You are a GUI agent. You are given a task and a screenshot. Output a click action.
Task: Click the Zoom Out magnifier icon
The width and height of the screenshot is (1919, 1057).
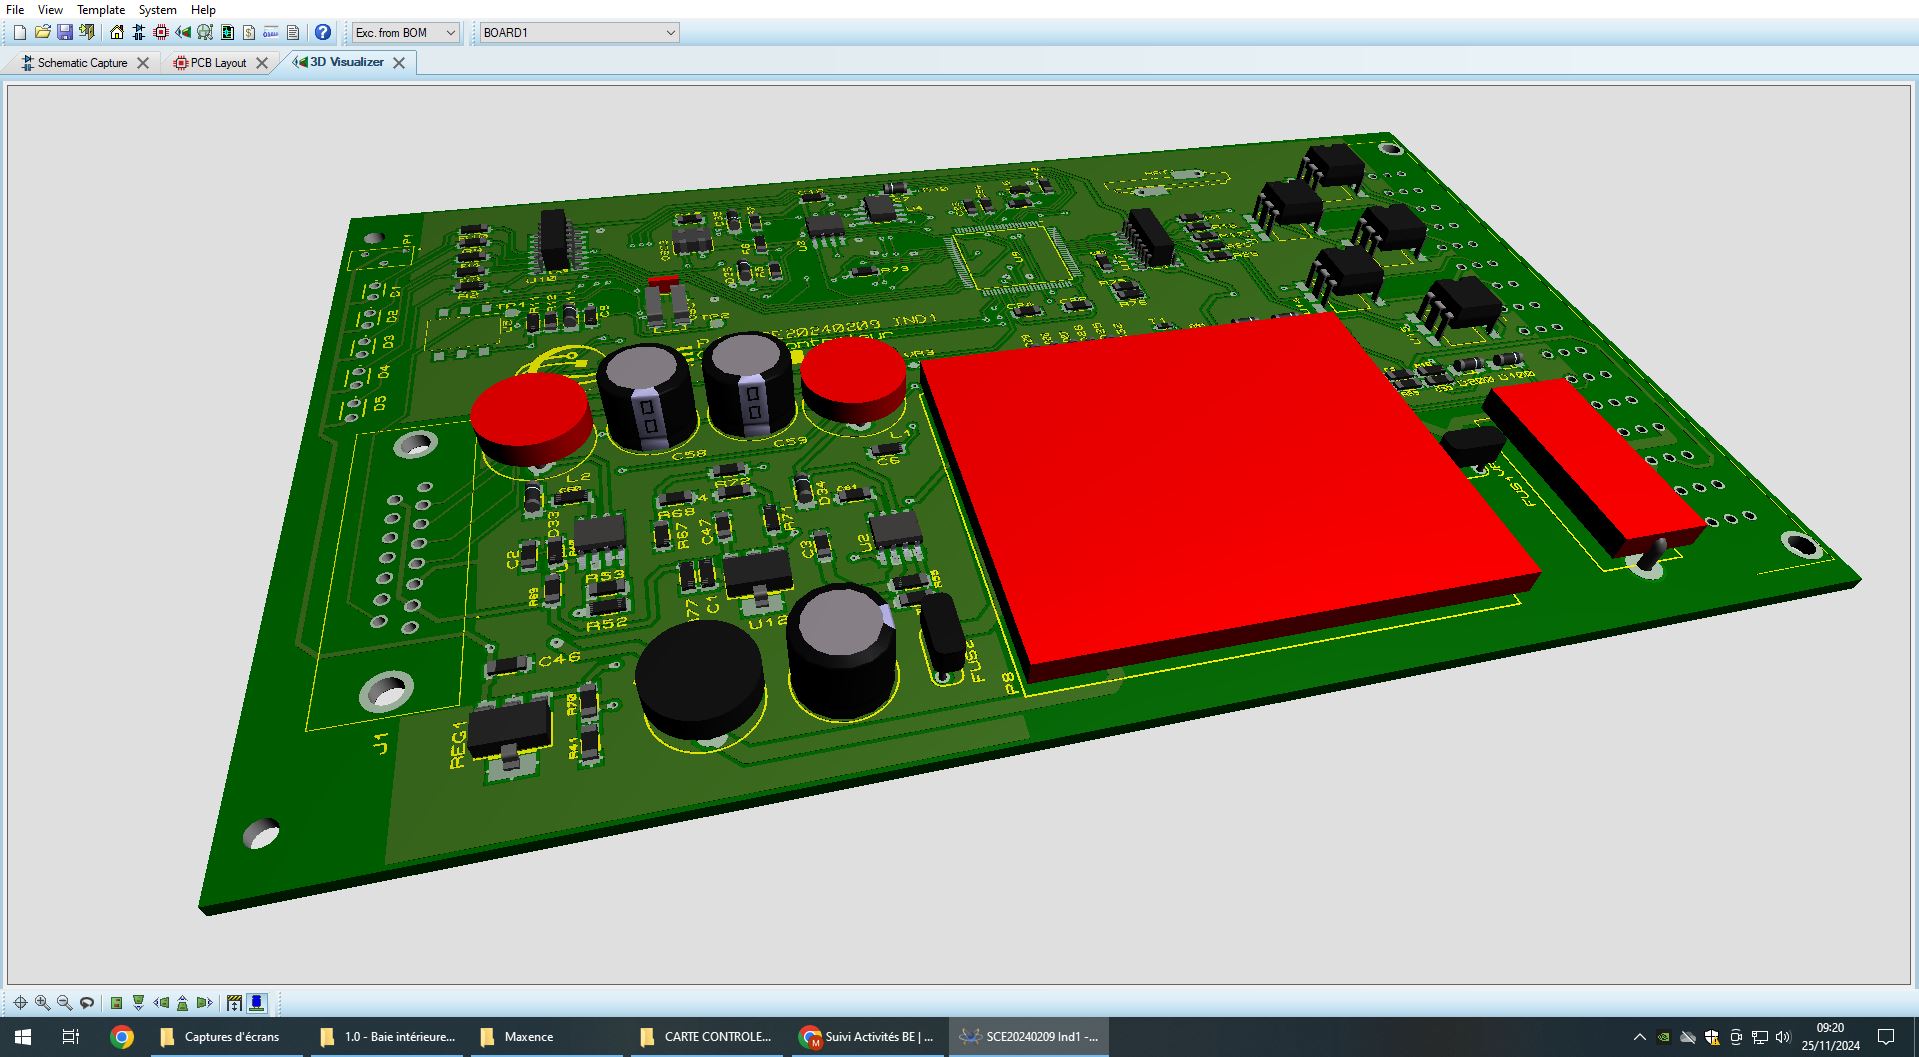(x=64, y=1002)
